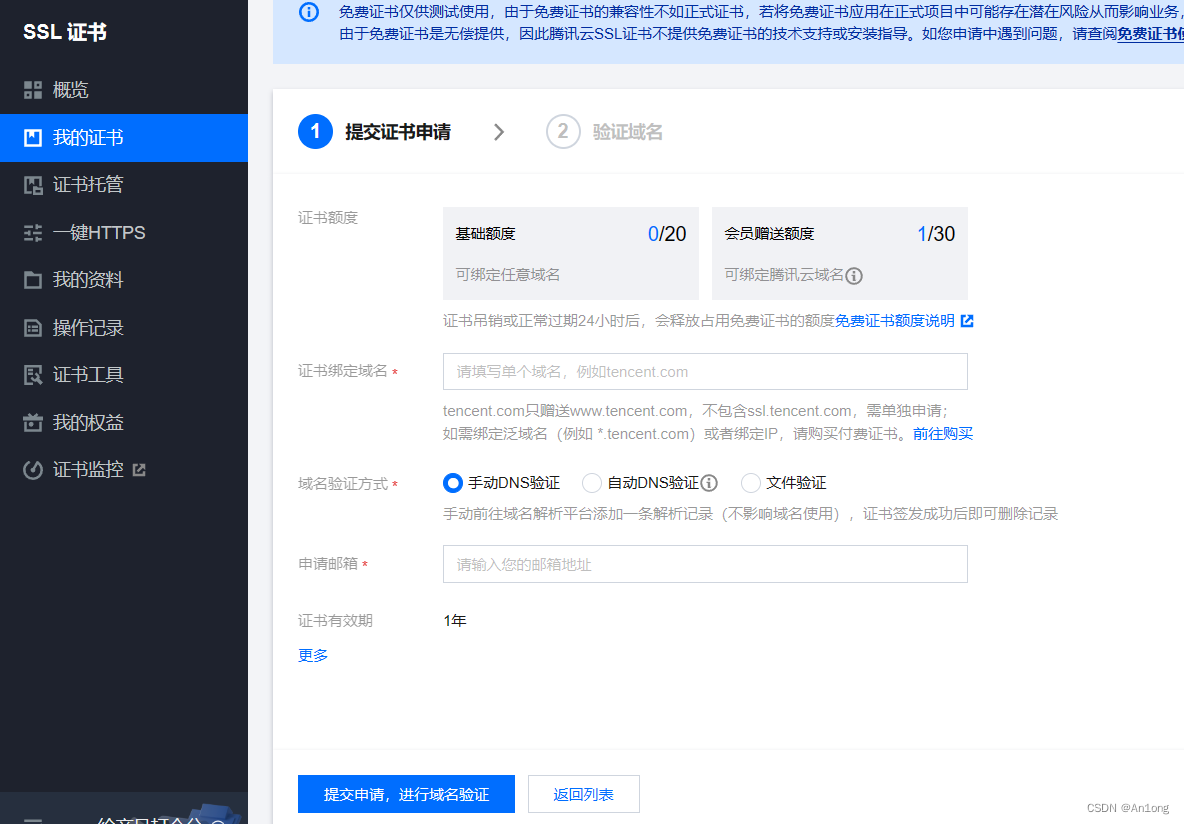This screenshot has height=824, width=1184.
Task: Select 手动DNS验证 verification method
Action: (x=453, y=482)
